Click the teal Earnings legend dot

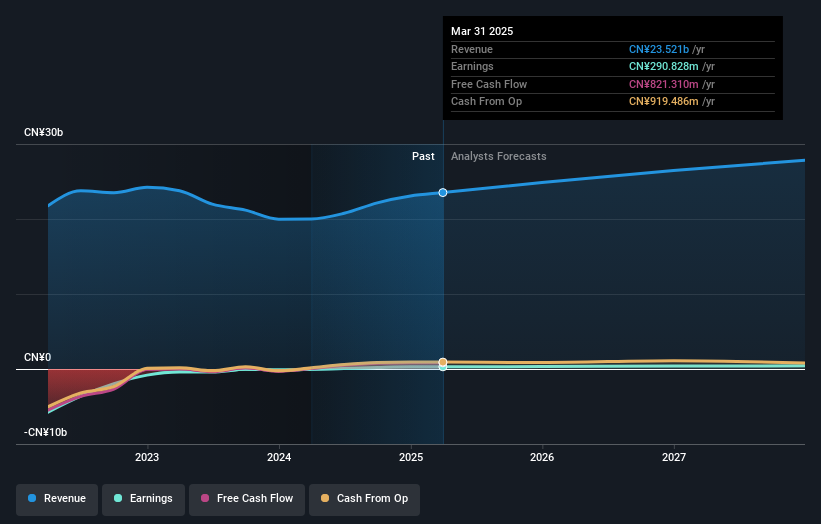coord(118,498)
